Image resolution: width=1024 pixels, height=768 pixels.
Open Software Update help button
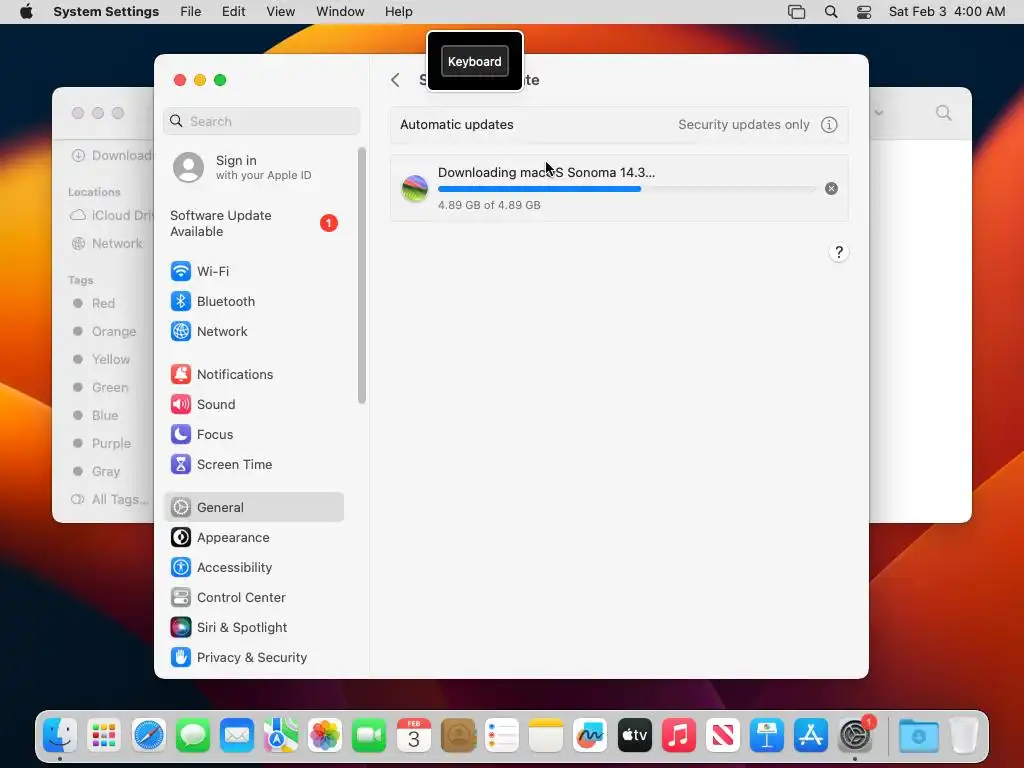tap(839, 252)
